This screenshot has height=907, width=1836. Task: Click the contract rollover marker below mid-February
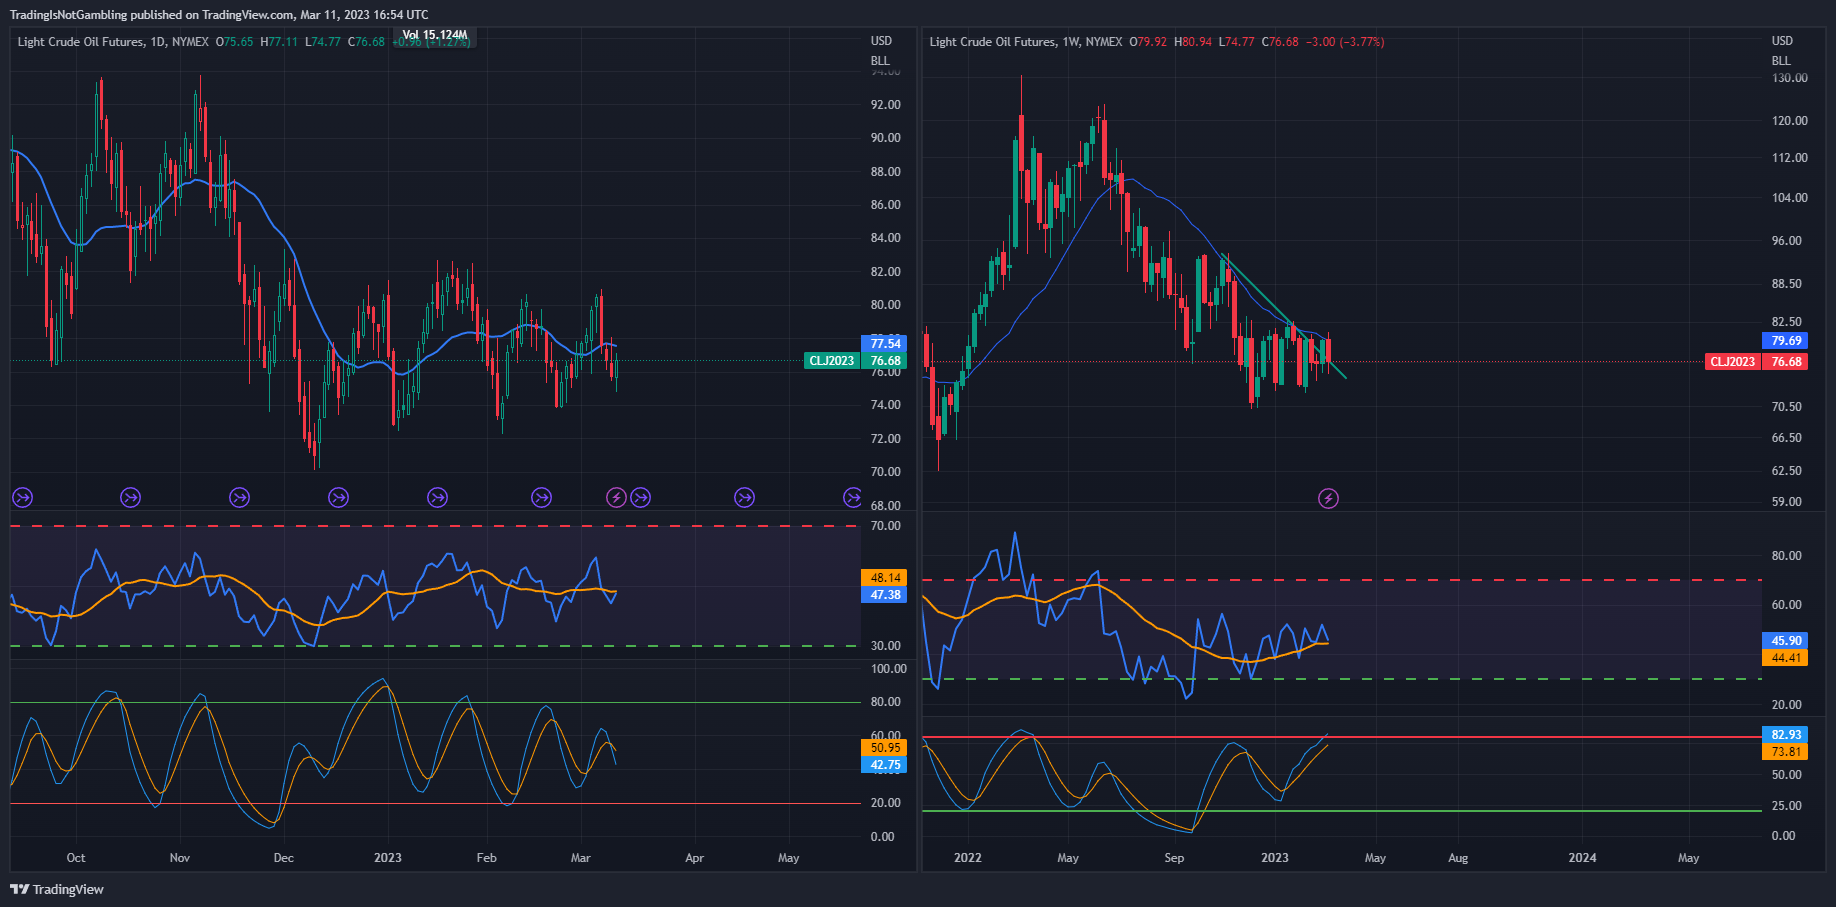(x=541, y=497)
